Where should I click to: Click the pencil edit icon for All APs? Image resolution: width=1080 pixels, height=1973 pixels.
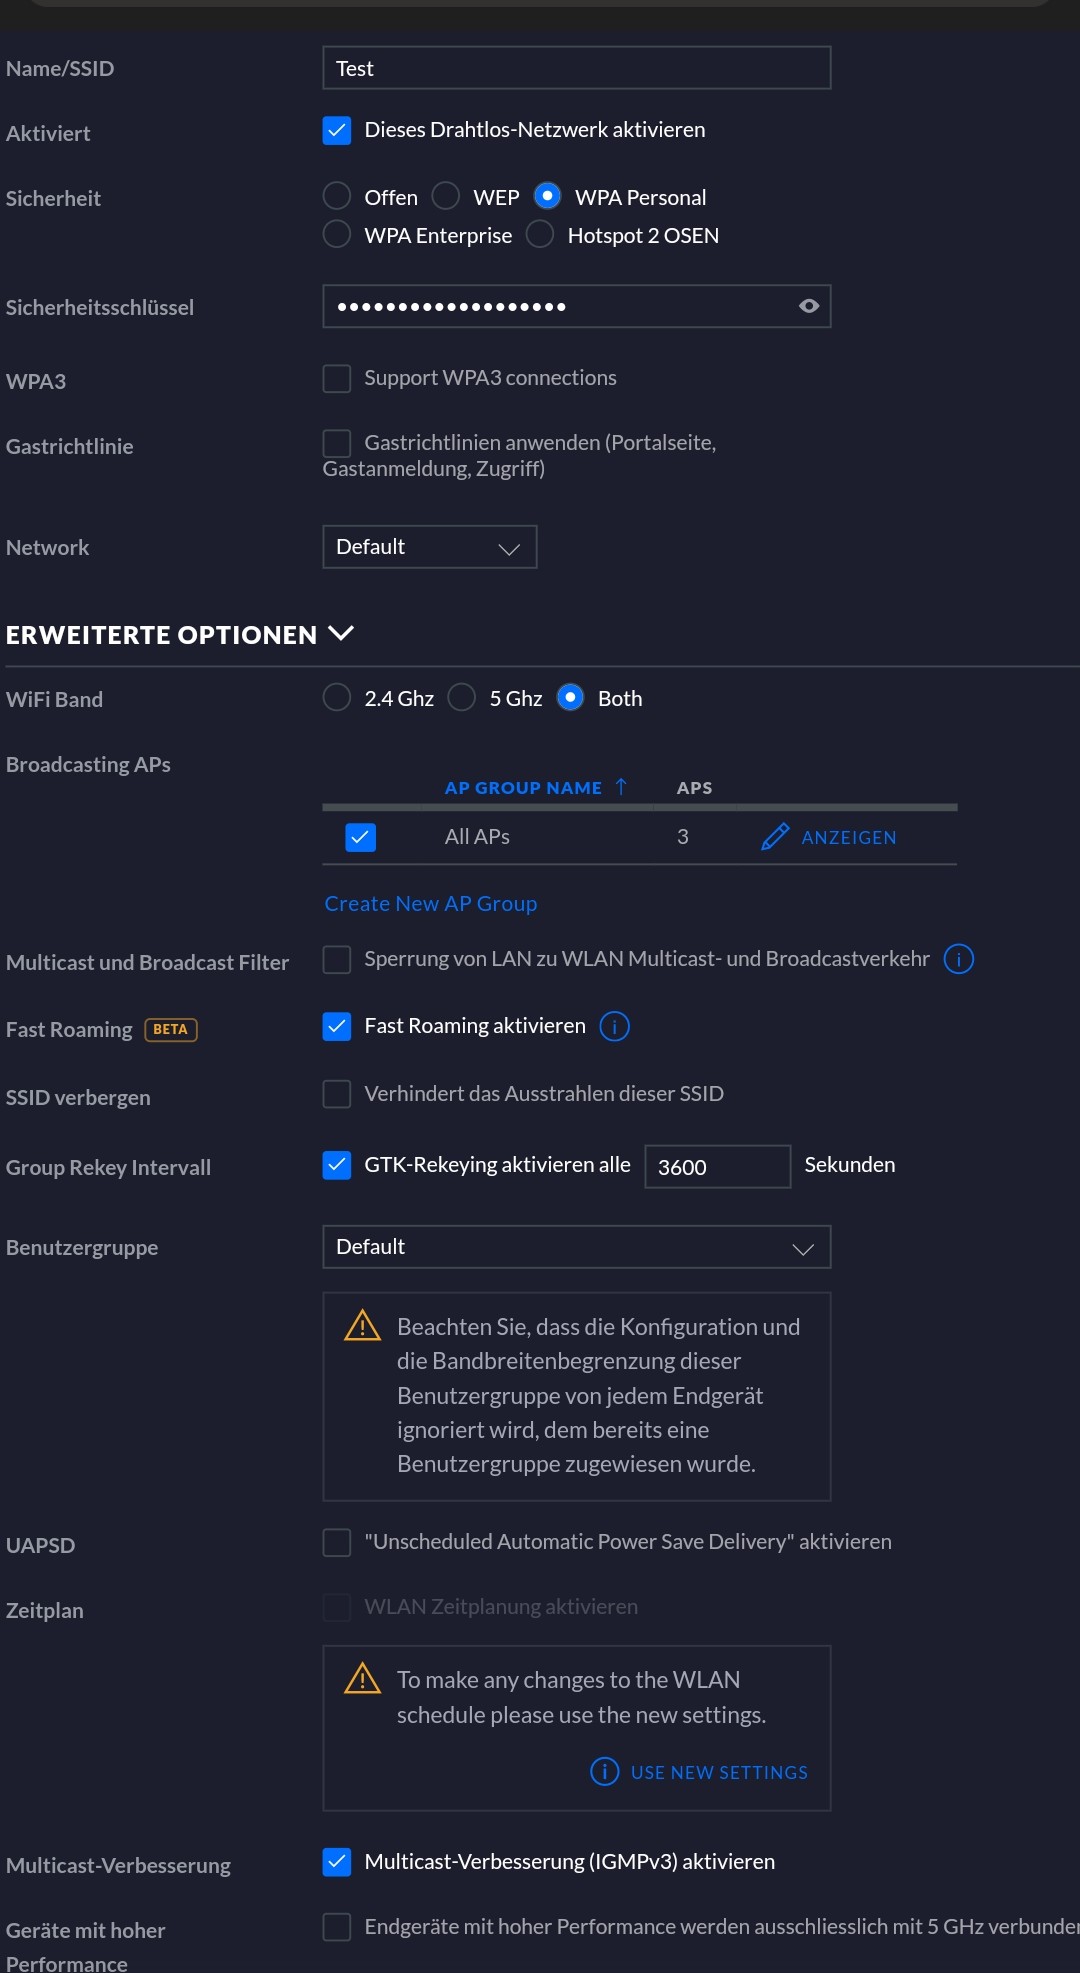pyautogui.click(x=774, y=837)
